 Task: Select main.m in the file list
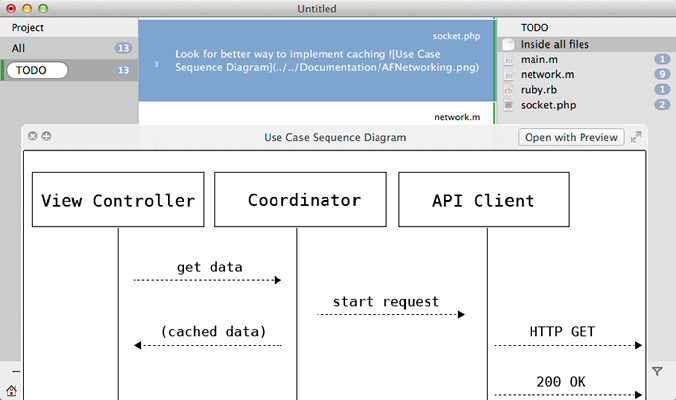click(x=586, y=59)
